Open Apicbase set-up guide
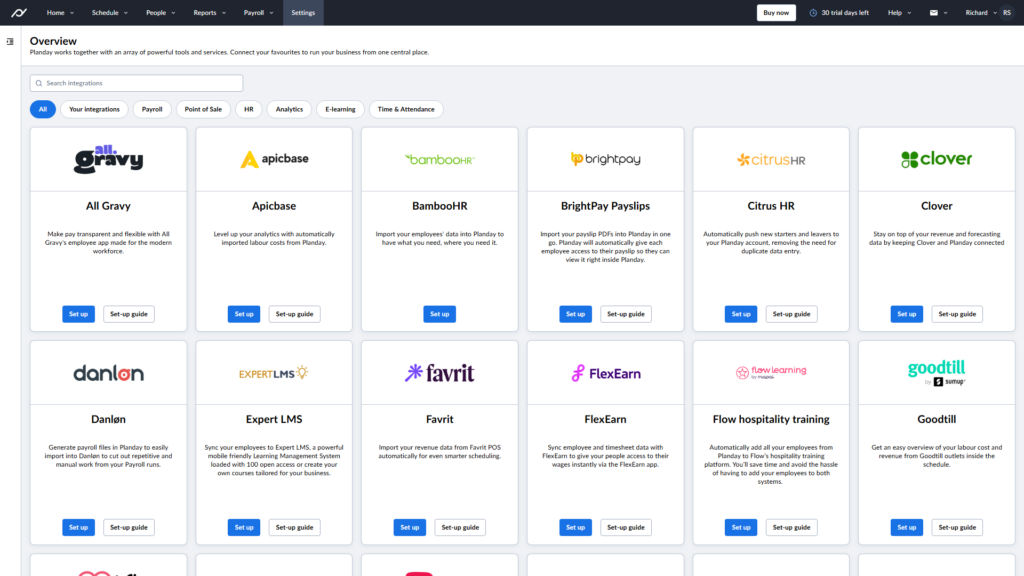This screenshot has width=1024, height=576. click(295, 314)
